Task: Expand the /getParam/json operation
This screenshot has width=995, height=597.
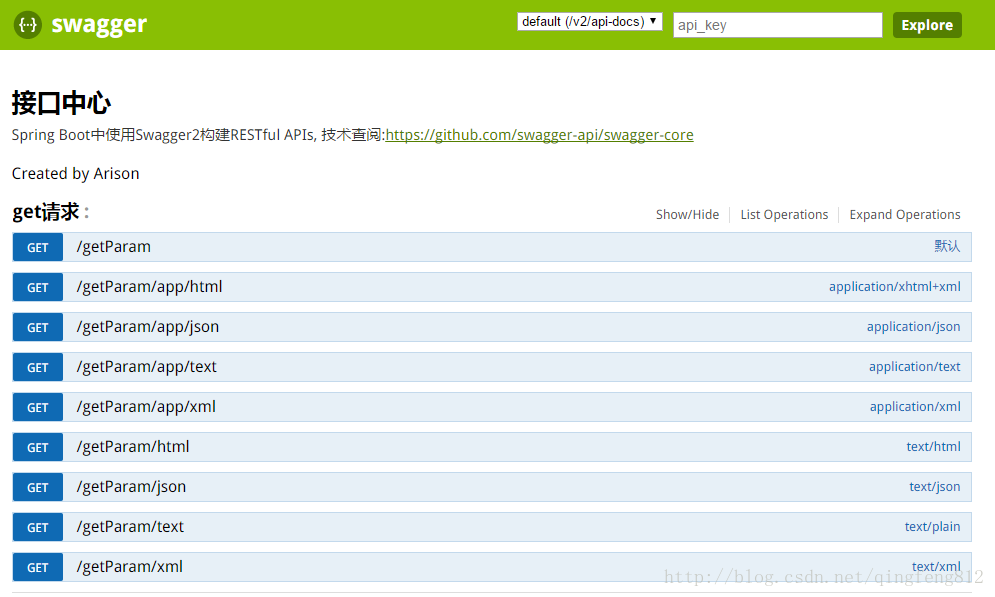Action: point(131,487)
